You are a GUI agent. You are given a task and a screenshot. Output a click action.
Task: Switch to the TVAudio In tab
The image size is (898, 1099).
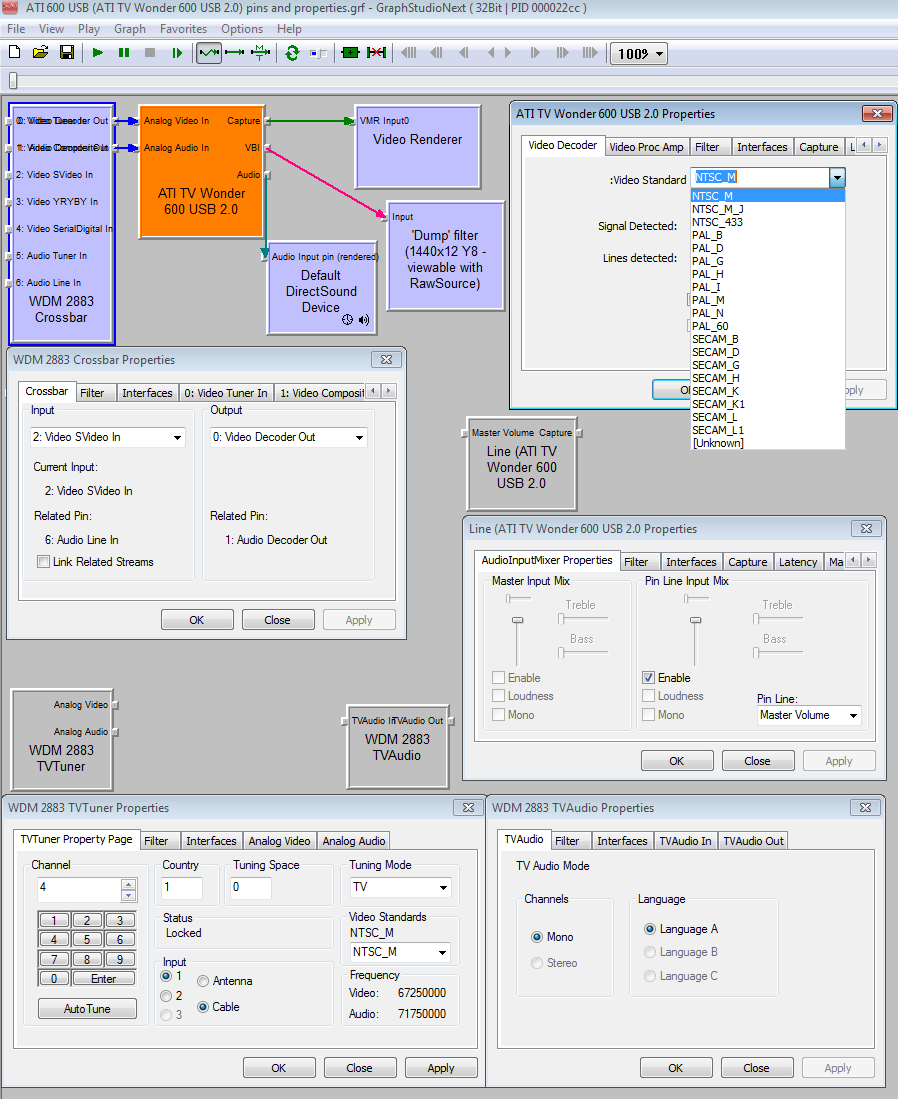[685, 841]
